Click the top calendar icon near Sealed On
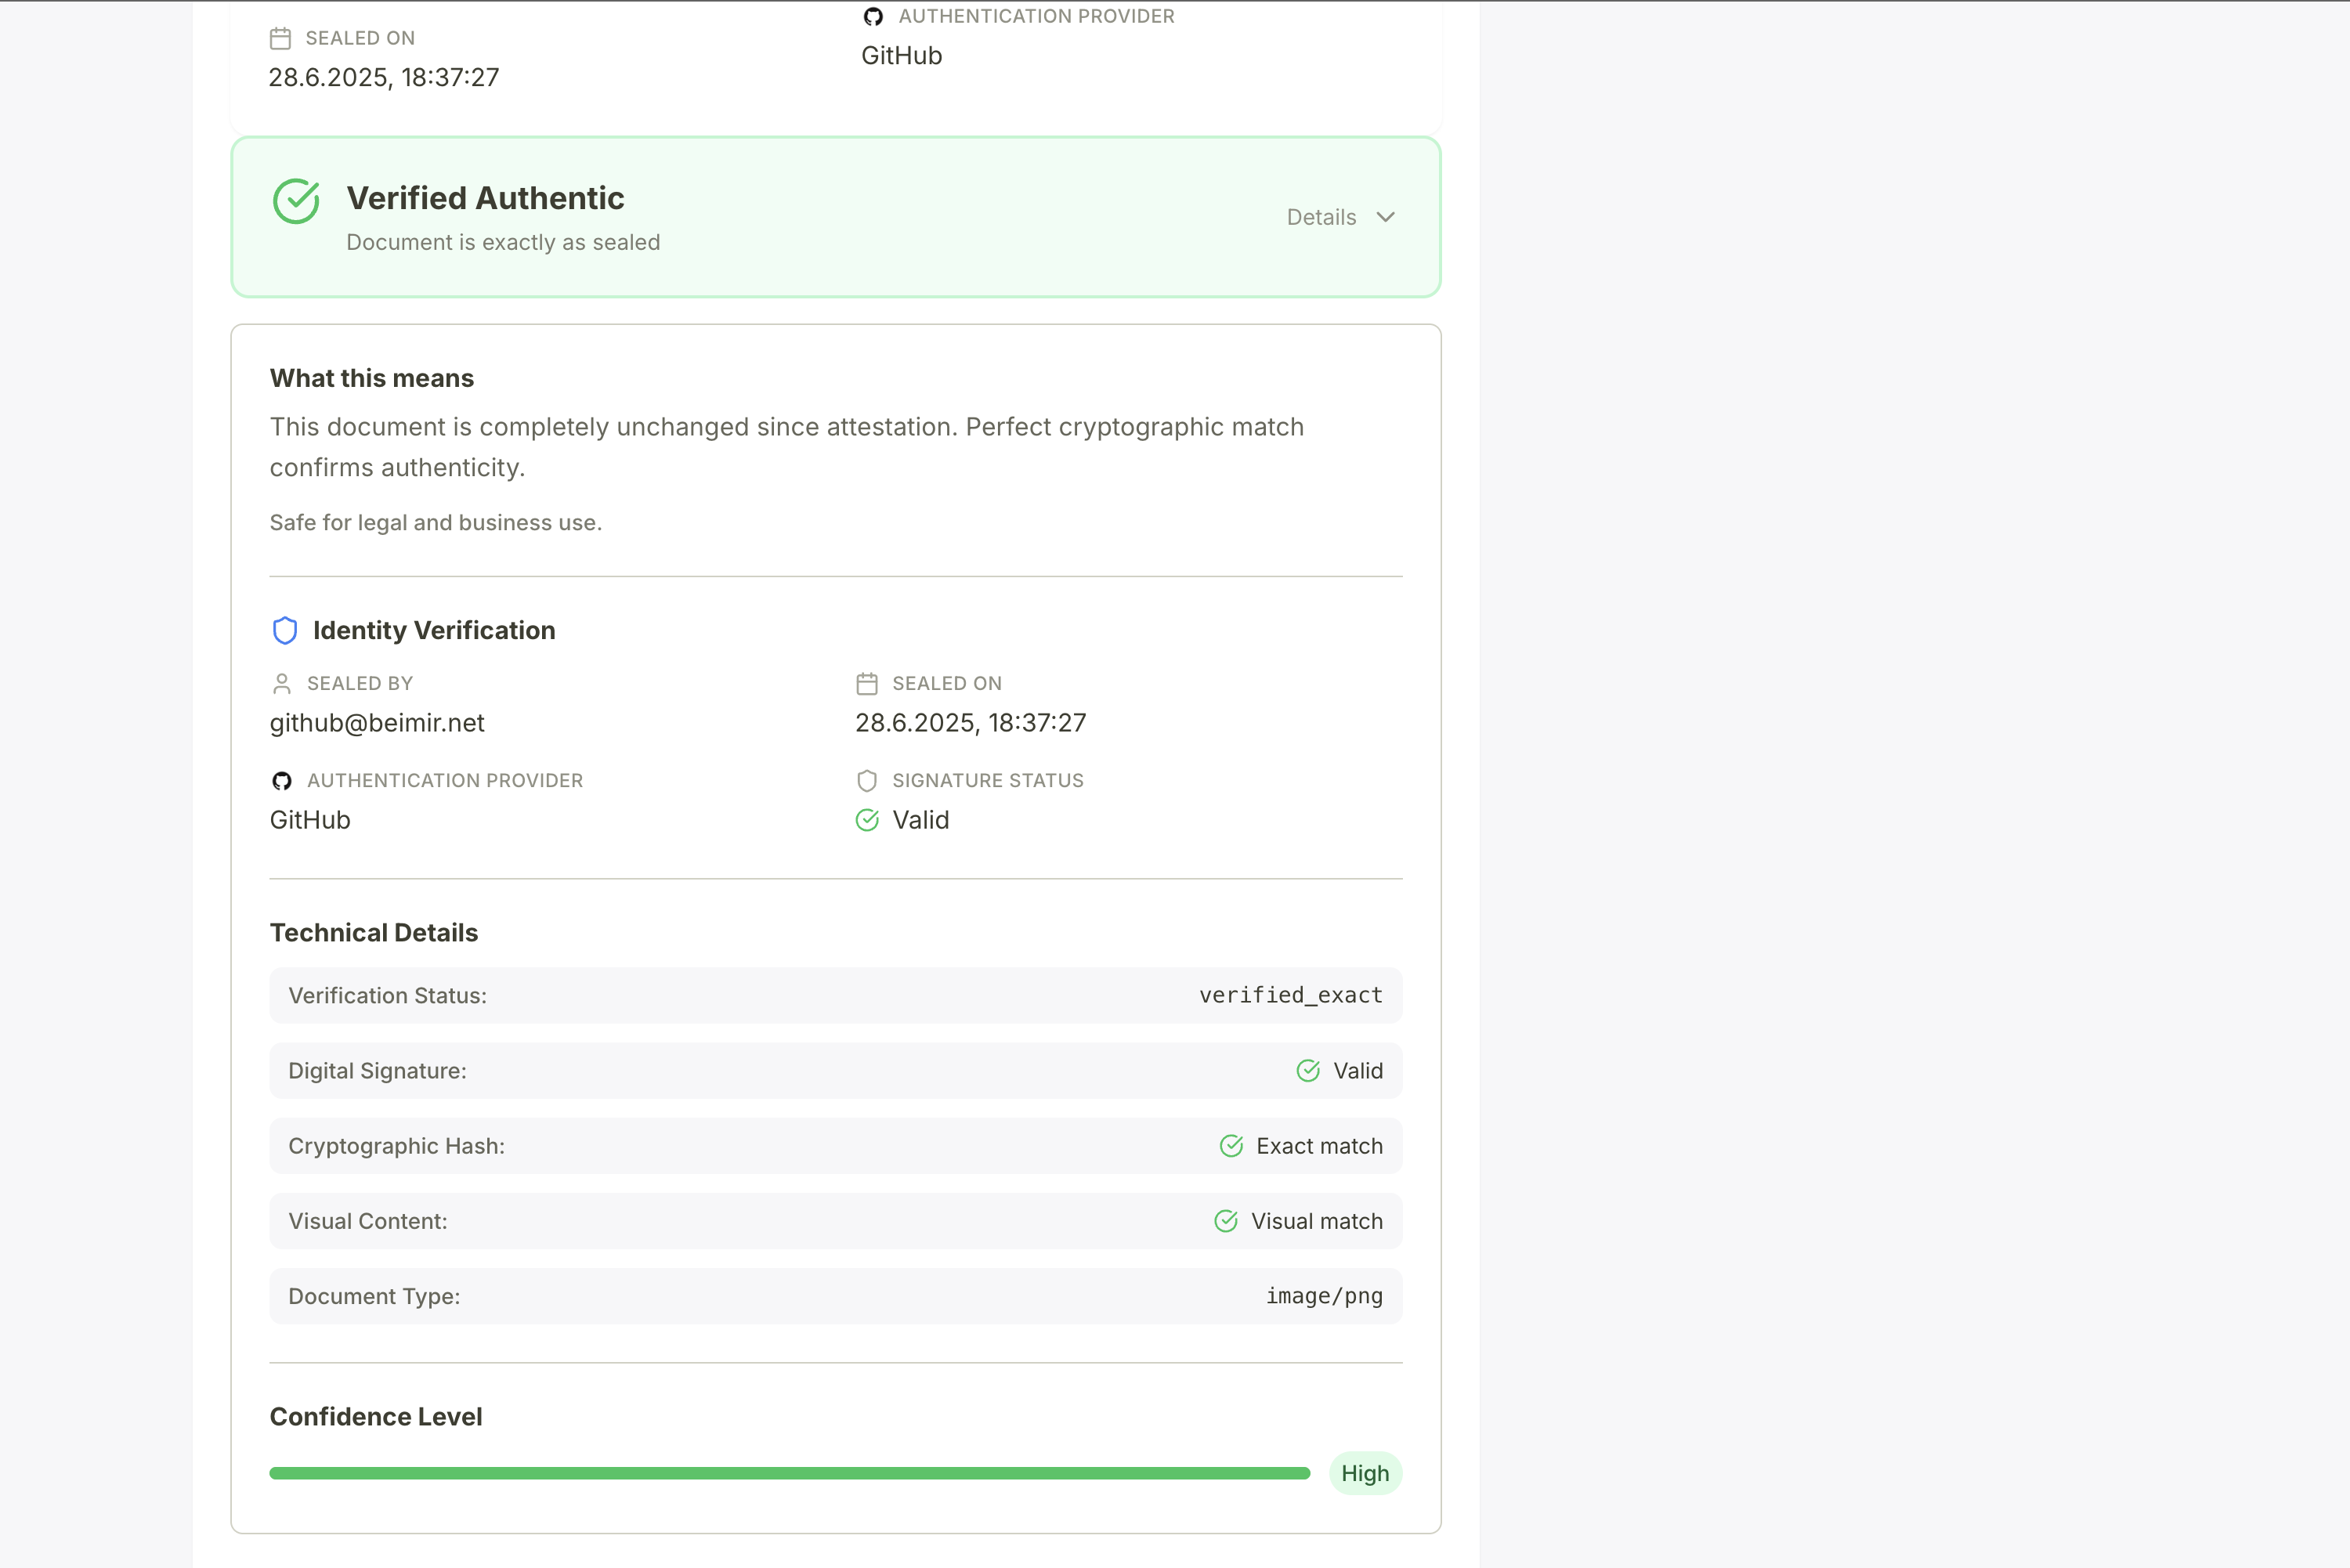This screenshot has height=1568, width=2350. 280,39
